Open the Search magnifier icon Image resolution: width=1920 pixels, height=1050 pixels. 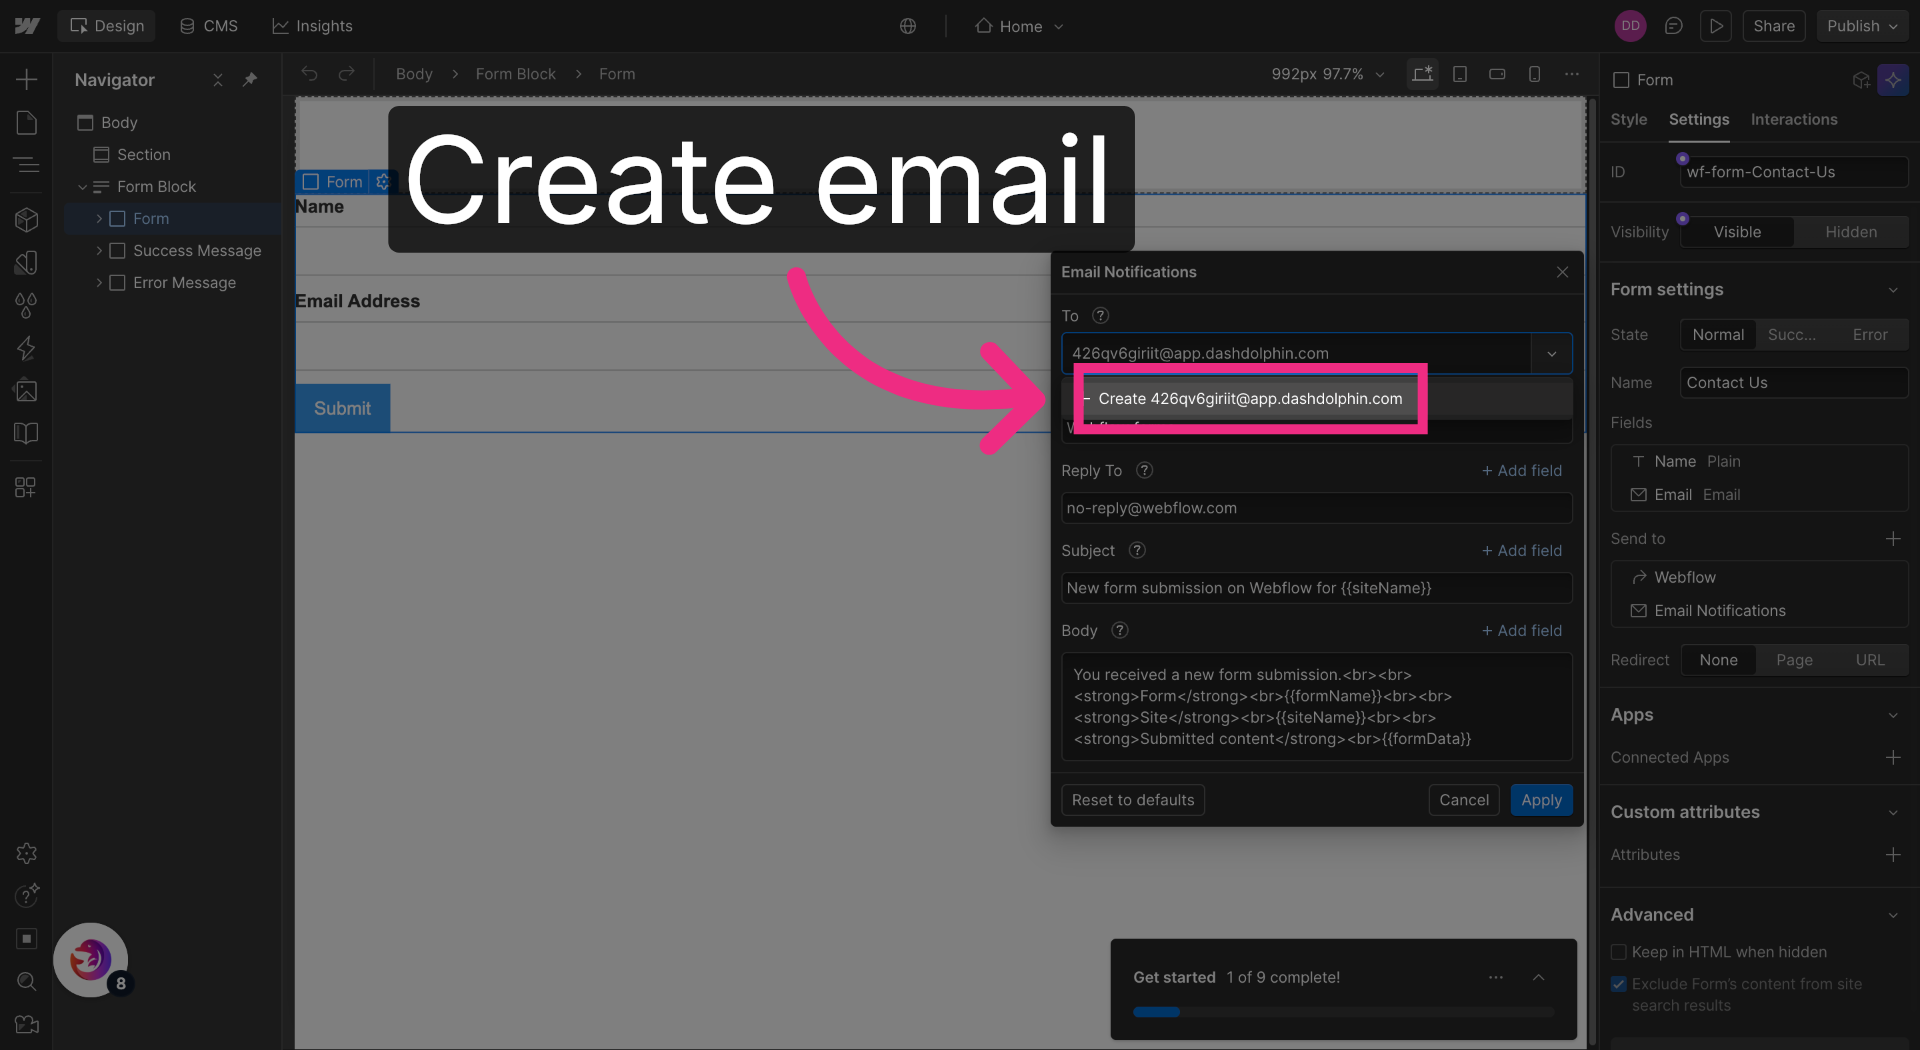click(x=27, y=981)
